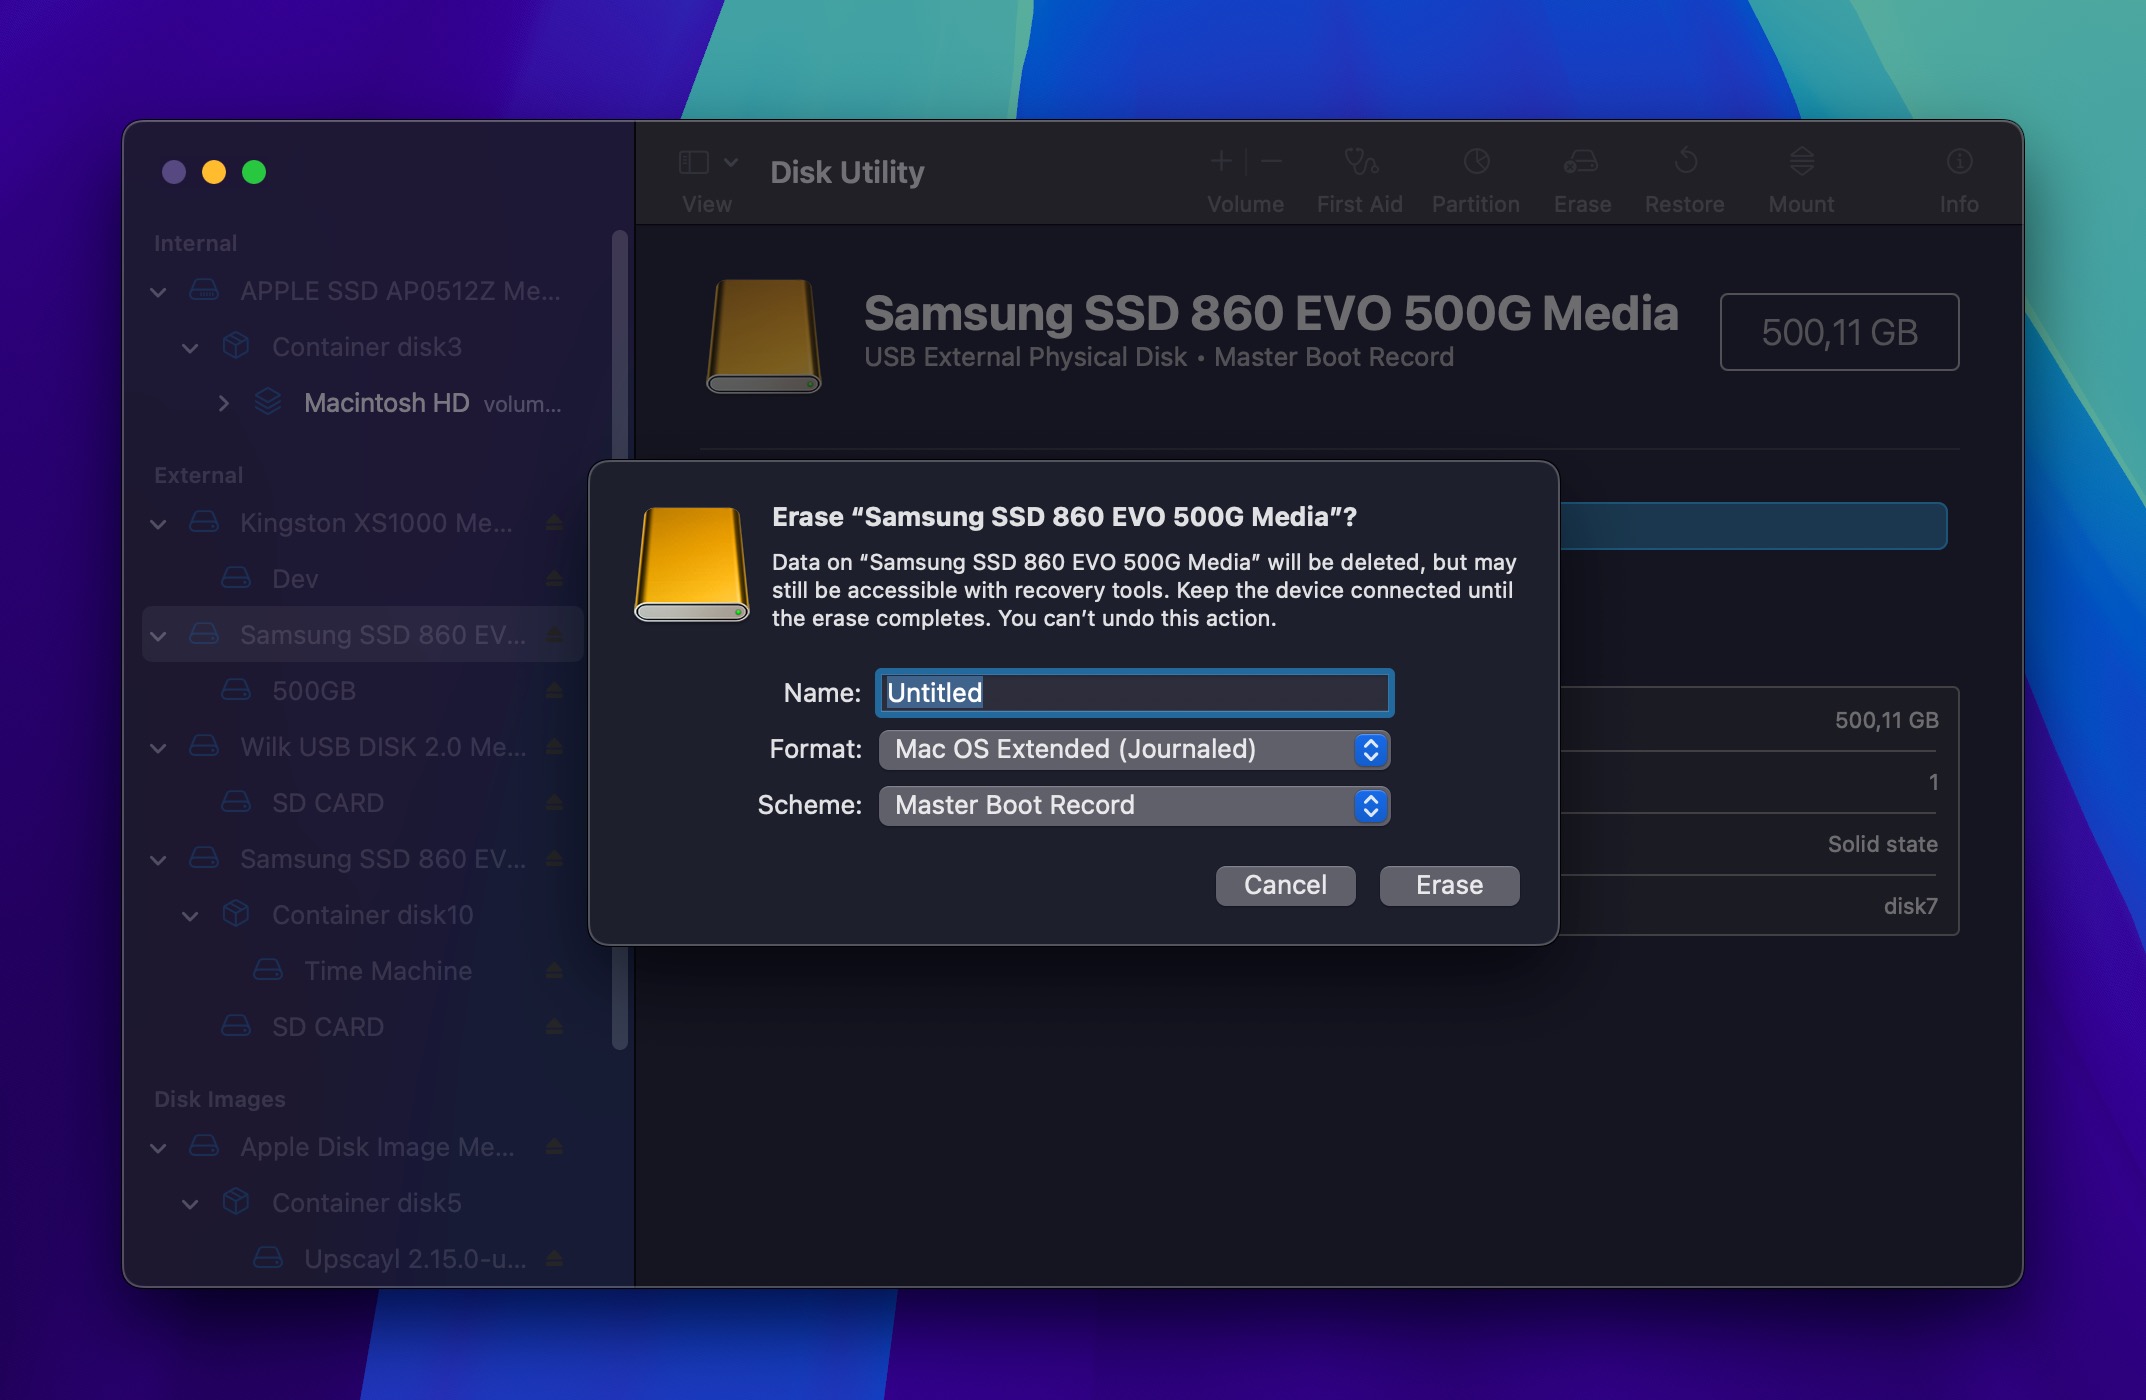Open the Restore tool
Image resolution: width=2146 pixels, height=1400 pixels.
click(x=1685, y=175)
